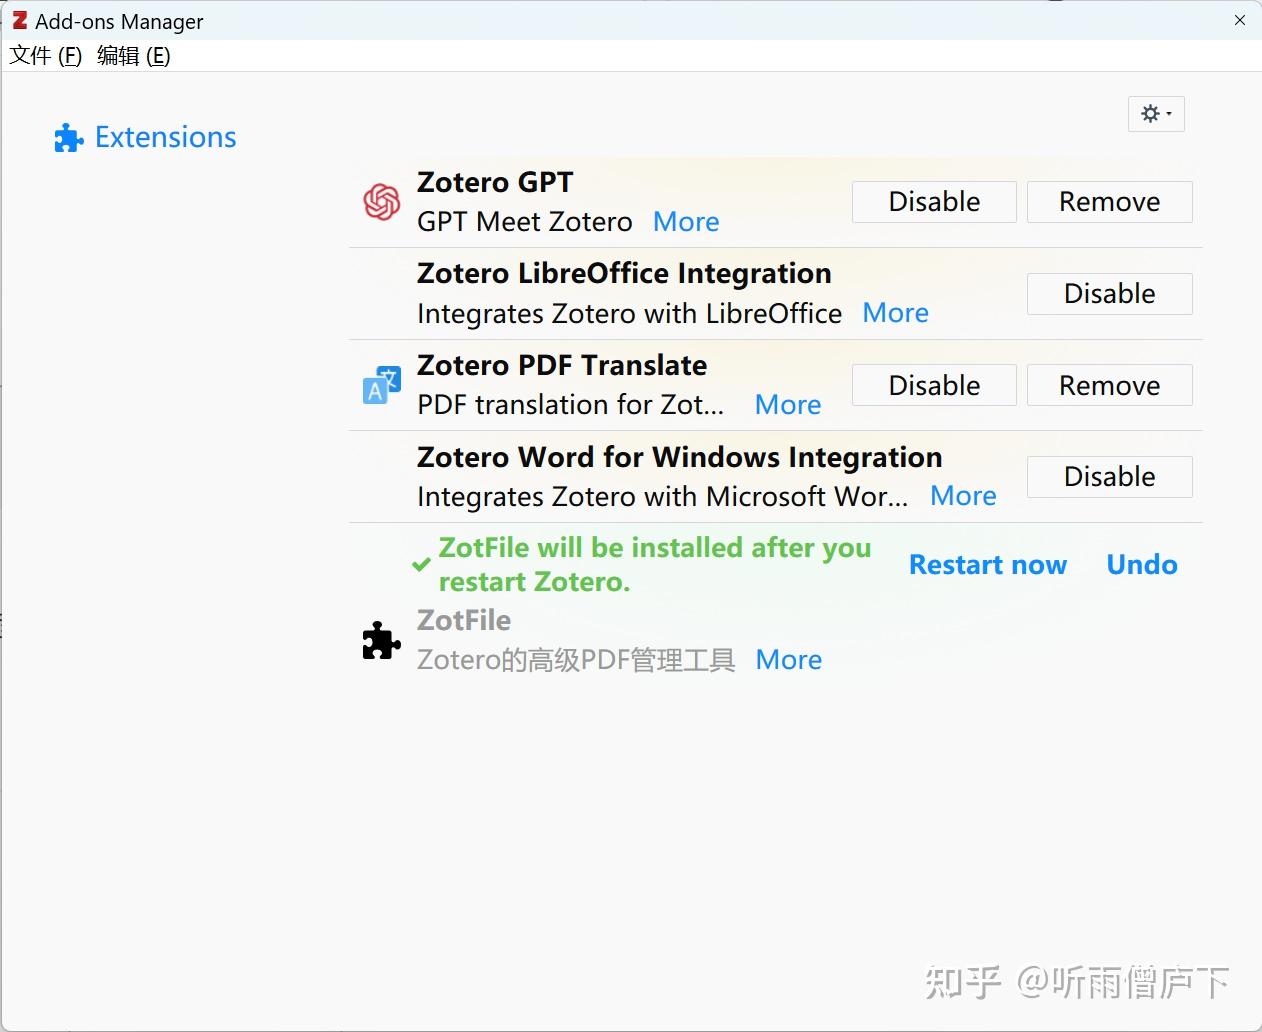This screenshot has width=1262, height=1032.
Task: Select the Extensions puzzle icon in sidebar
Action: (67, 137)
